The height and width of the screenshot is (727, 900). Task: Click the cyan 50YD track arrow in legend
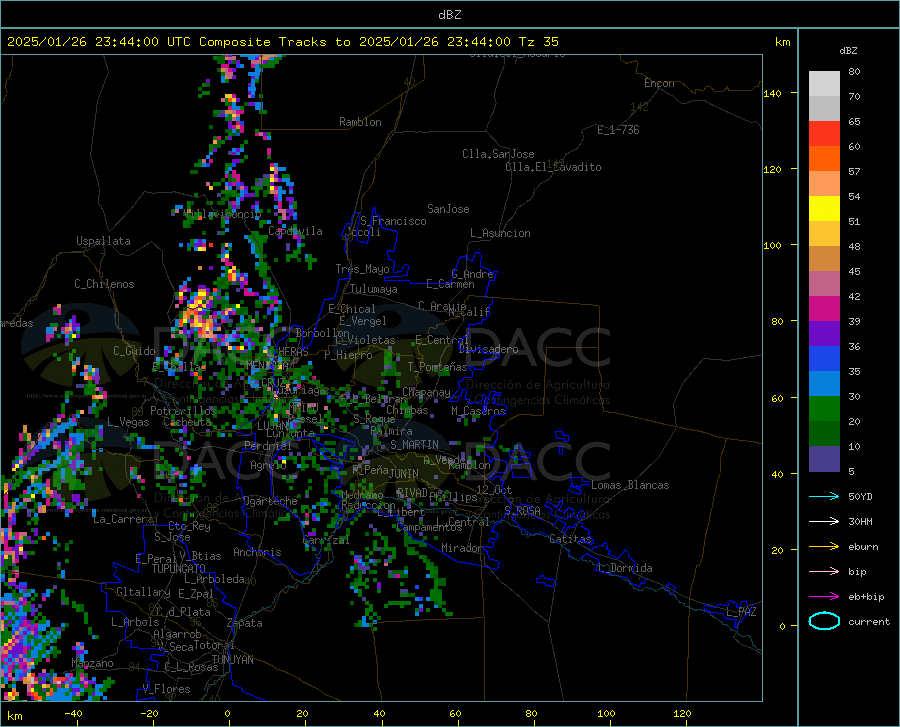click(x=824, y=496)
